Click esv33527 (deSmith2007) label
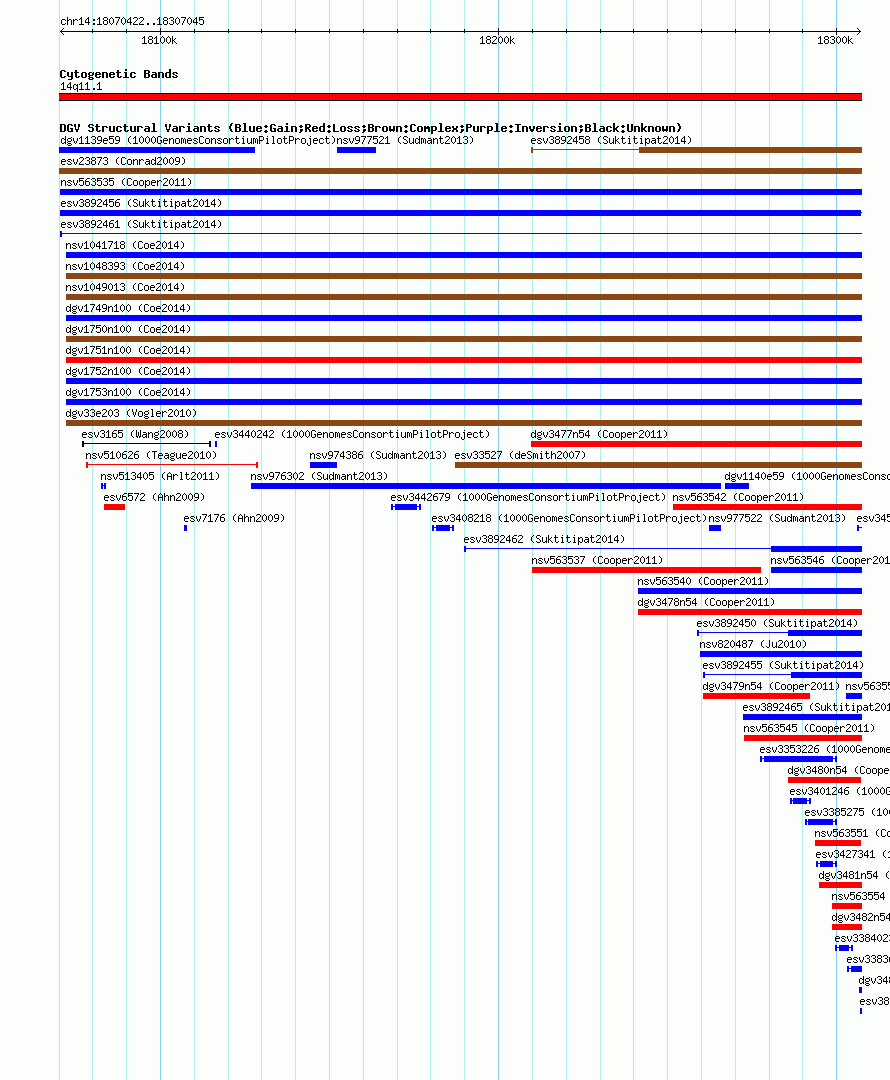This screenshot has height=1080, width=890. pyautogui.click(x=520, y=455)
